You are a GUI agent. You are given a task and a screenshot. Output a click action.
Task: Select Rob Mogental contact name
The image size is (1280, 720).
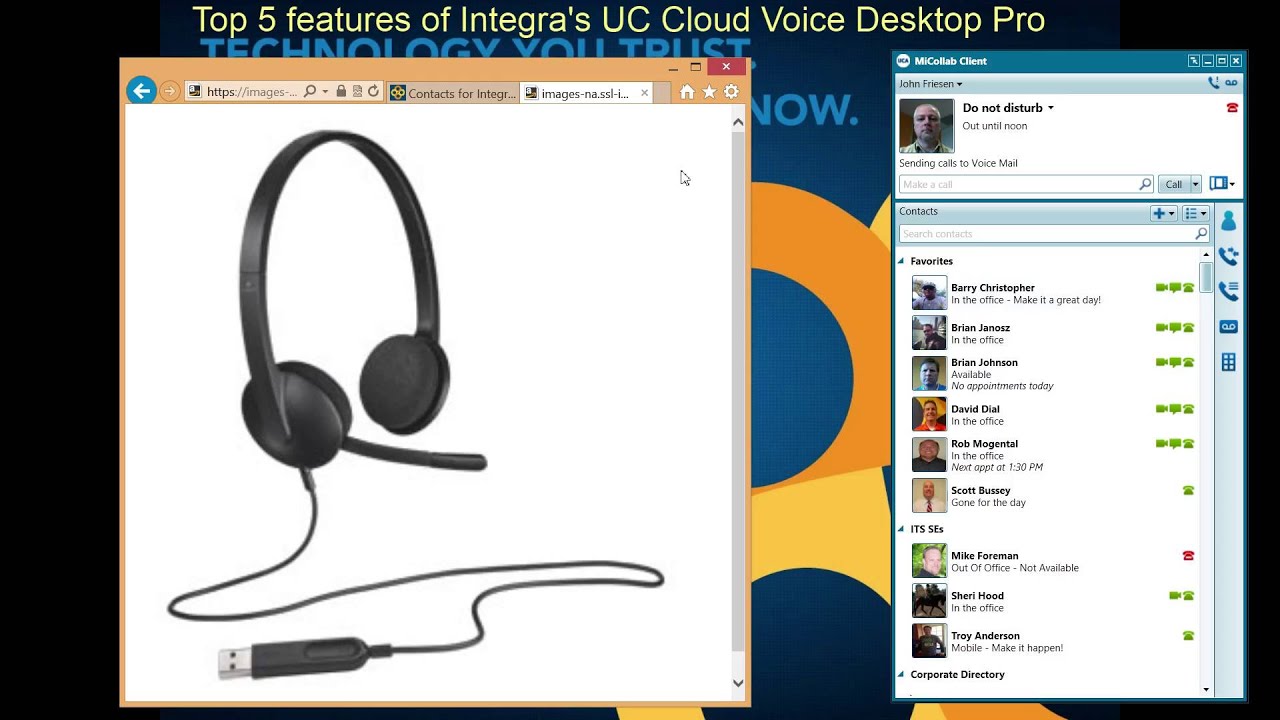[x=984, y=444]
